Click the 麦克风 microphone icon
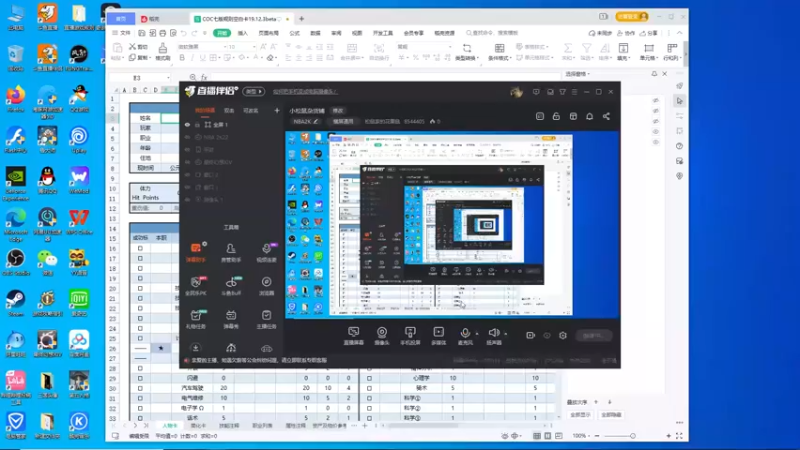 point(465,333)
